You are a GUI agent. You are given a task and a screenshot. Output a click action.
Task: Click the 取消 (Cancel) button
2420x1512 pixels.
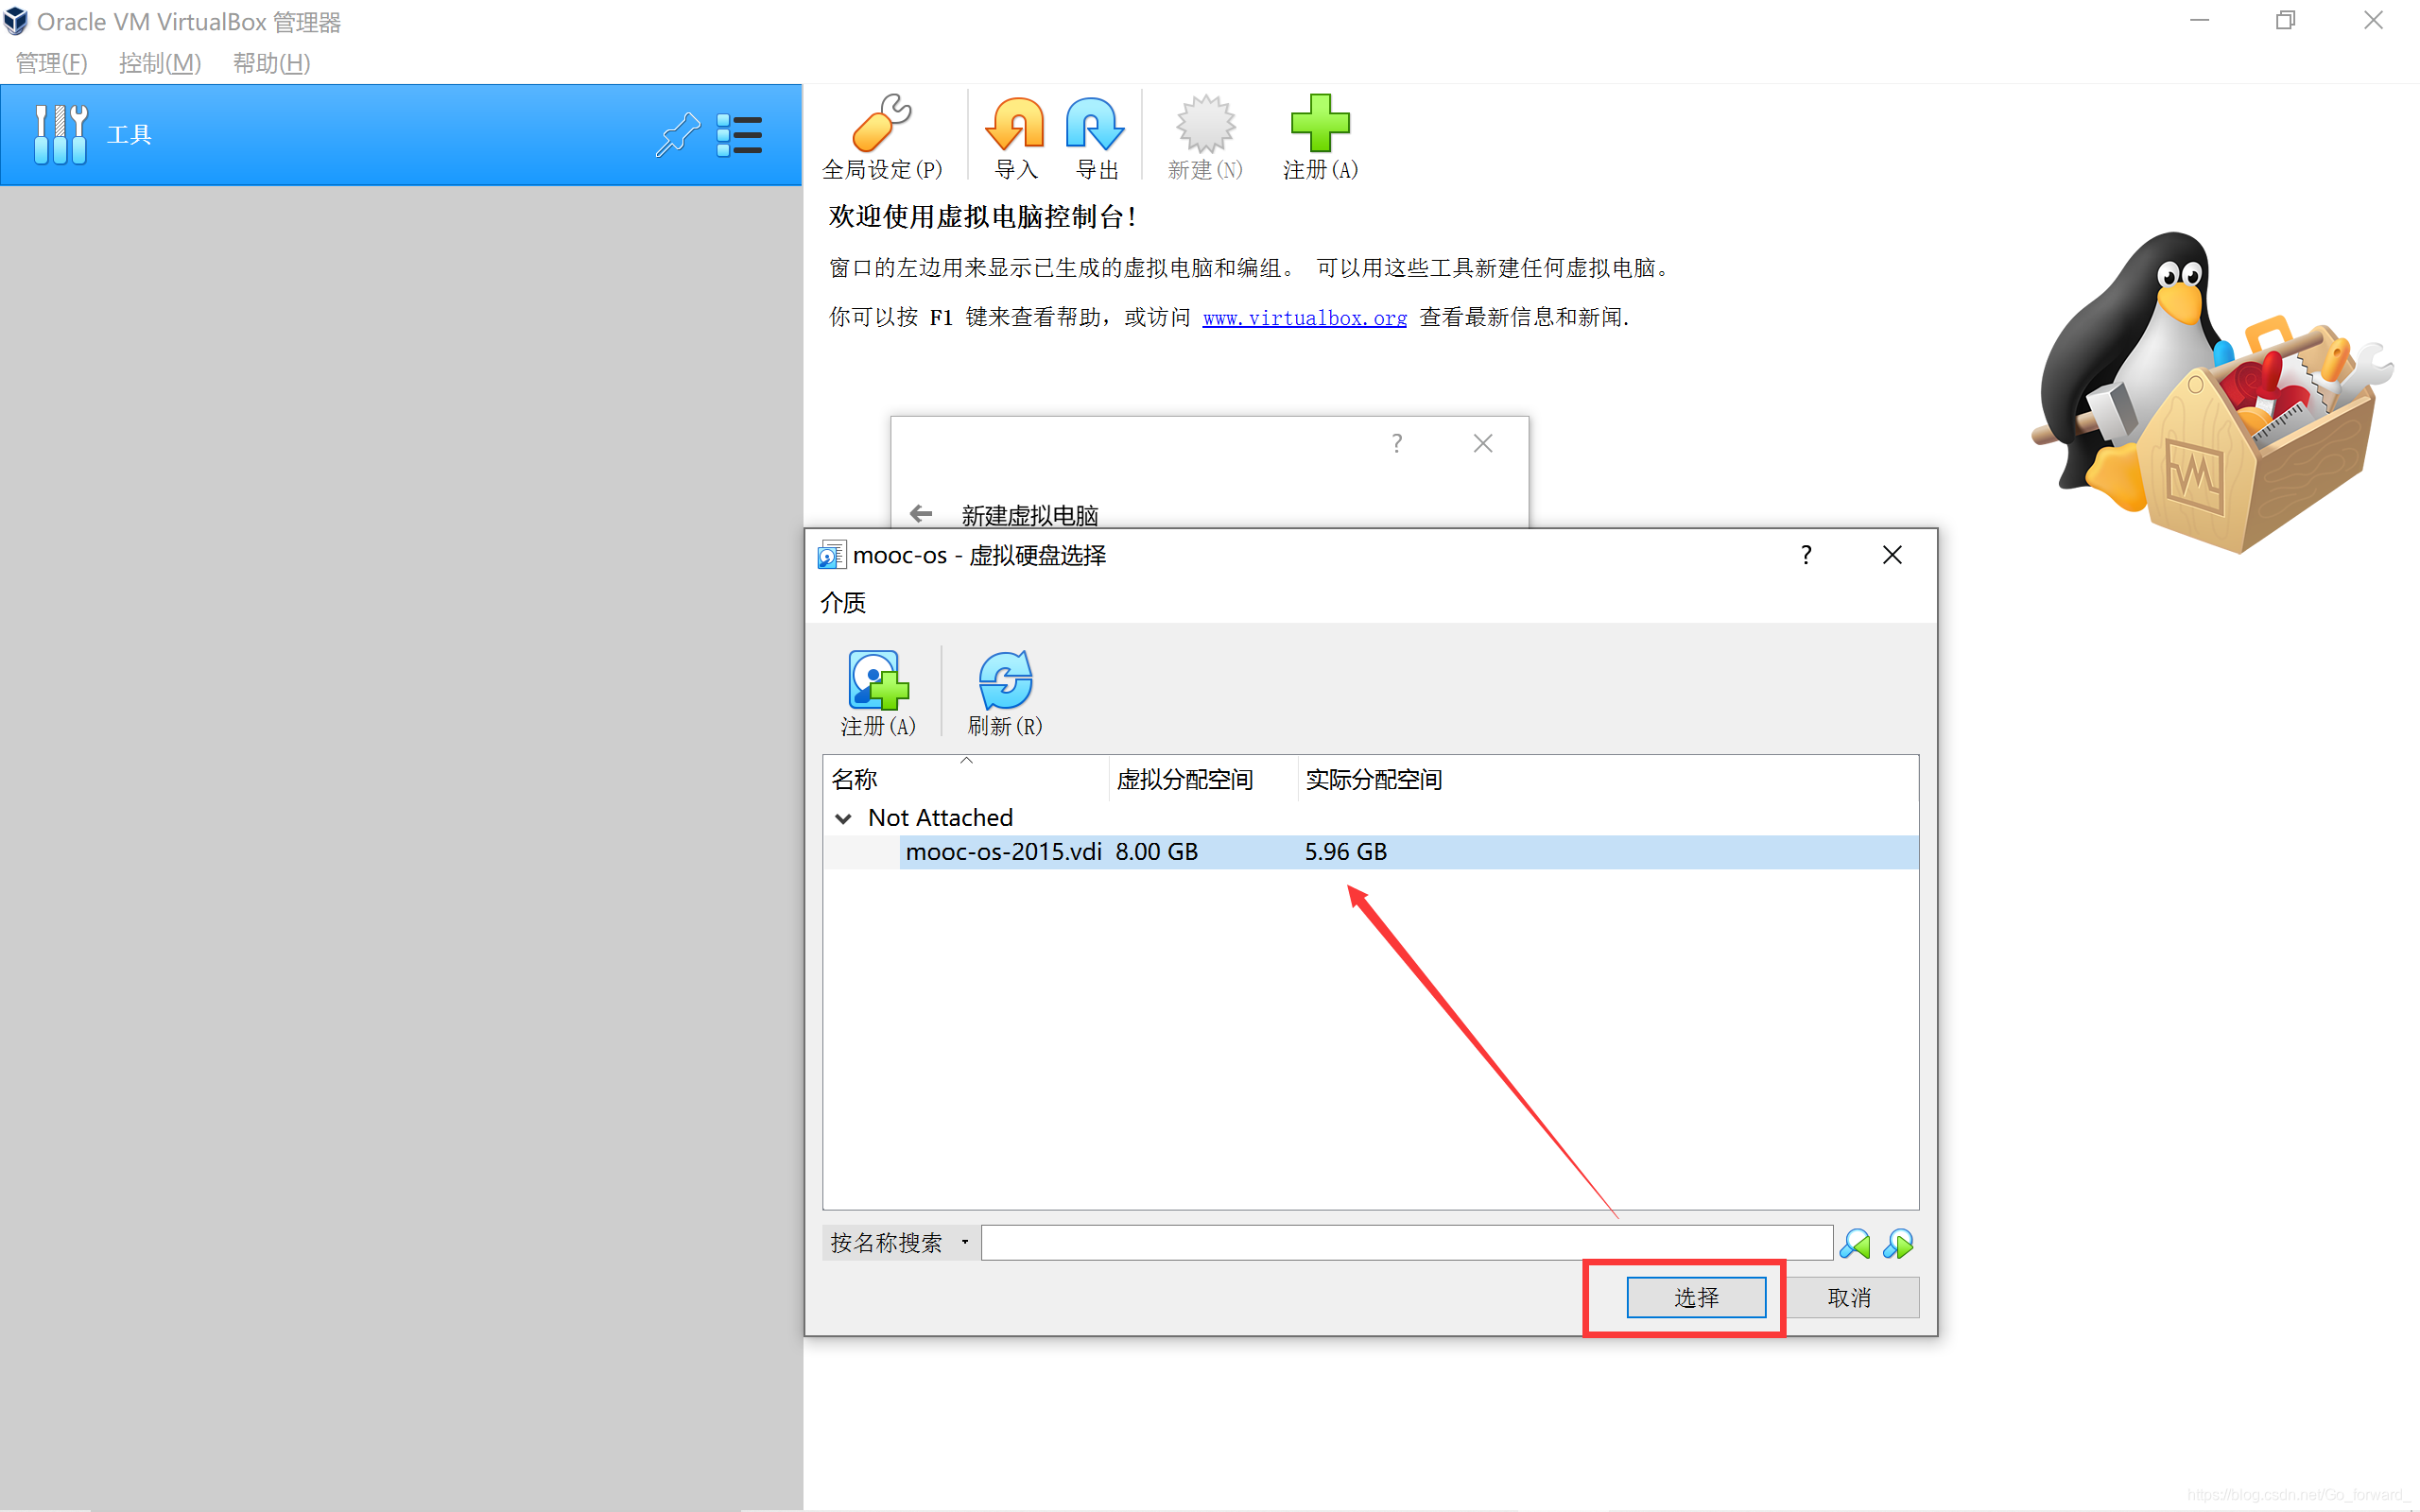(1849, 1297)
